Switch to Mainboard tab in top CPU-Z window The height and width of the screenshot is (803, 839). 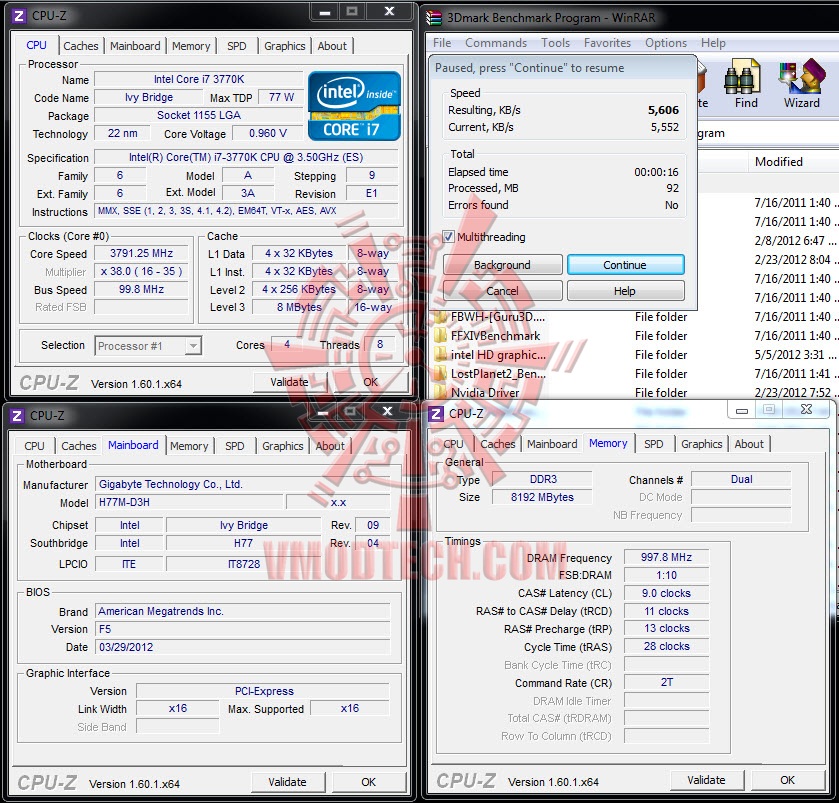click(135, 46)
